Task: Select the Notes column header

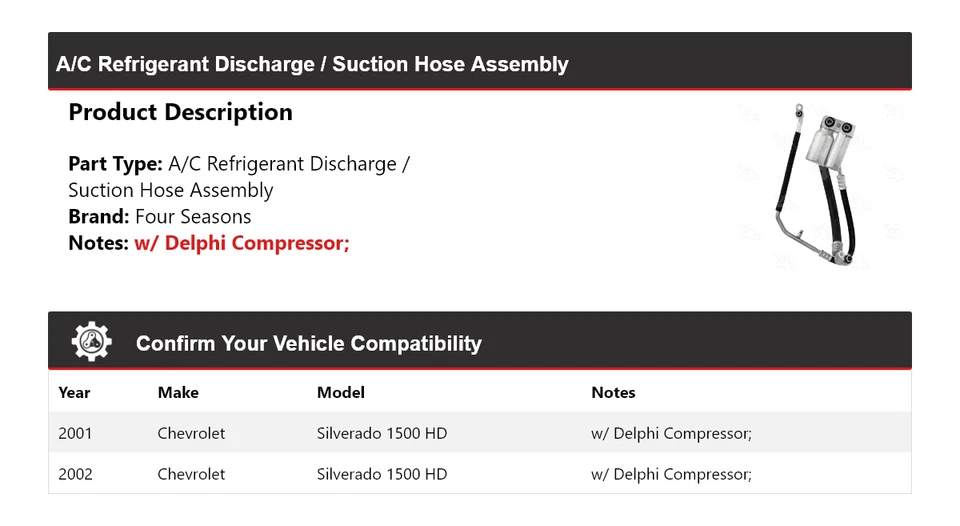Action: point(613,393)
